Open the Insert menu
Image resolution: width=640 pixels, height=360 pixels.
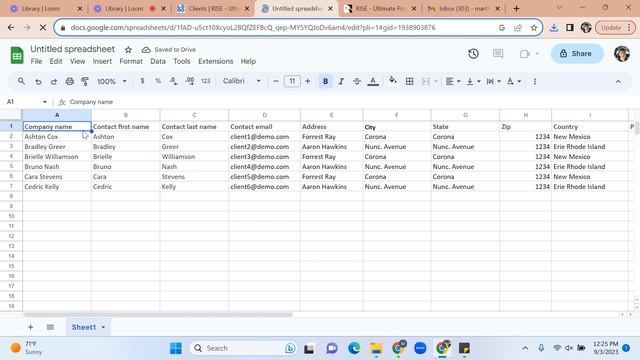tap(102, 61)
